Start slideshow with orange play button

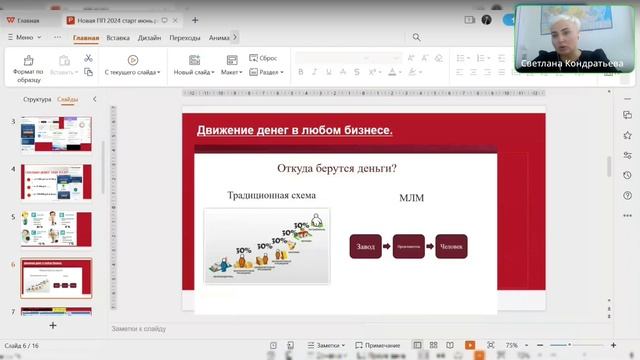pos(470,345)
